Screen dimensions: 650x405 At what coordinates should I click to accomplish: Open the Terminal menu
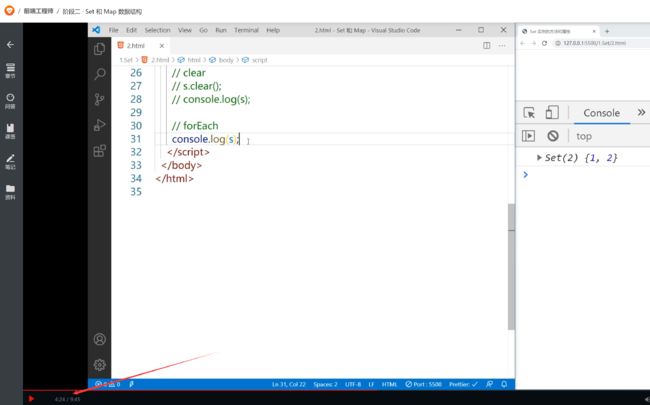pos(246,30)
